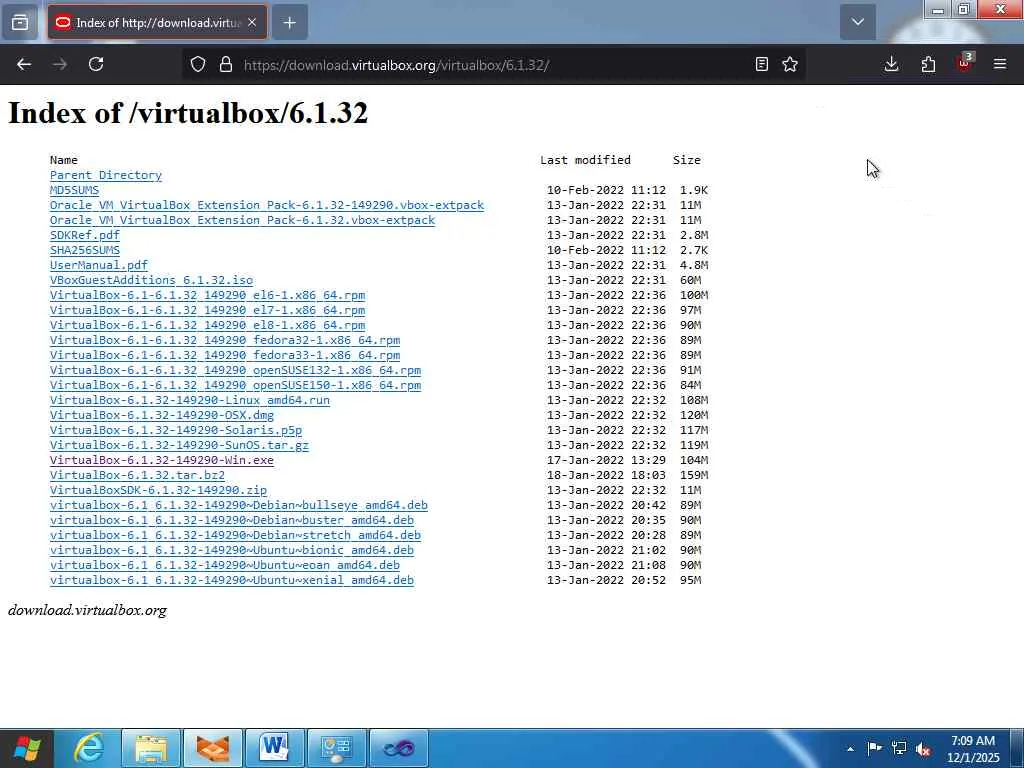1024x768 pixels.
Task: Open the Firefox application menu
Action: click(x=1000, y=64)
